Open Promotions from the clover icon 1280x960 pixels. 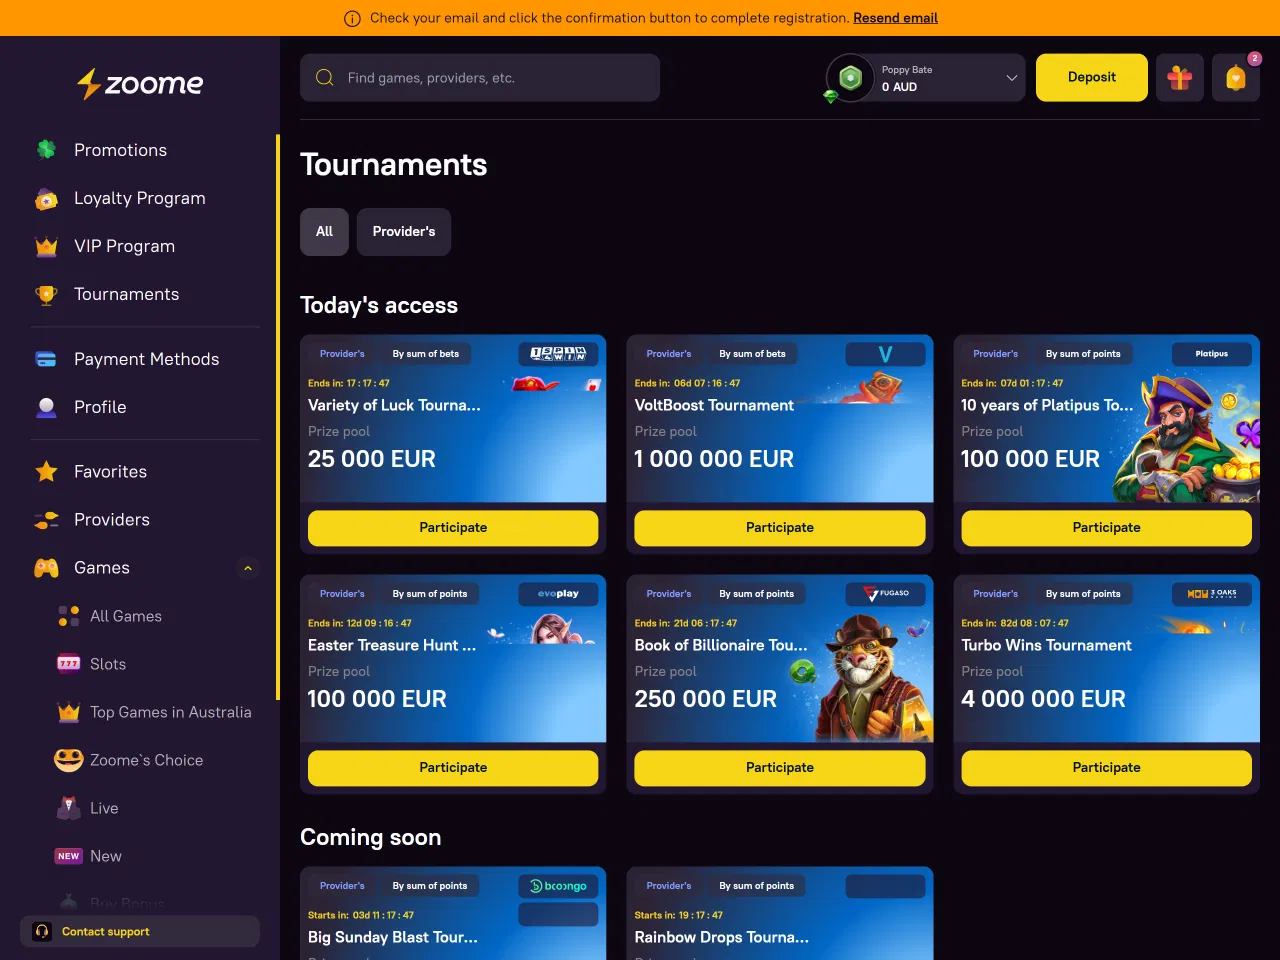(46, 150)
